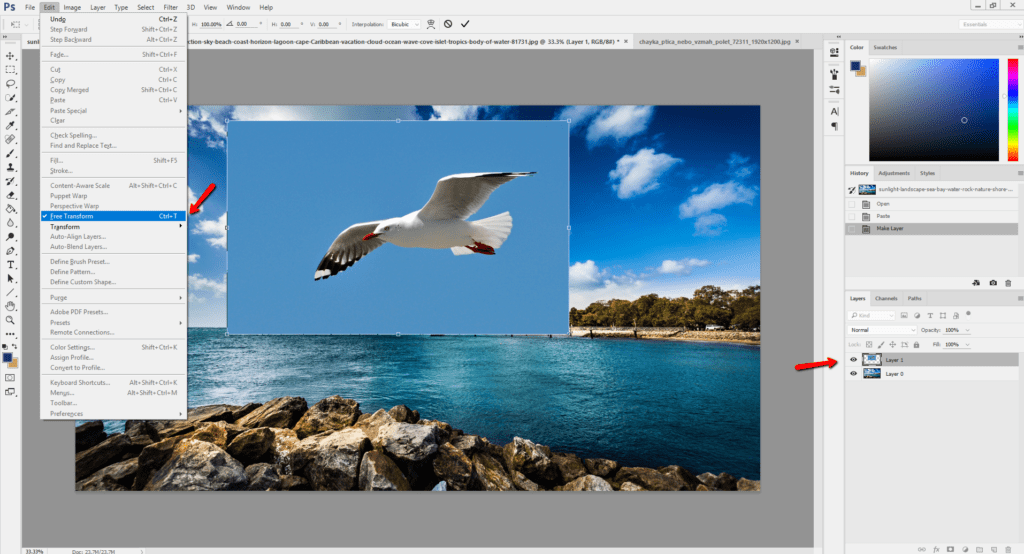
Task: Commit the transform with the checkmark icon
Action: click(465, 23)
